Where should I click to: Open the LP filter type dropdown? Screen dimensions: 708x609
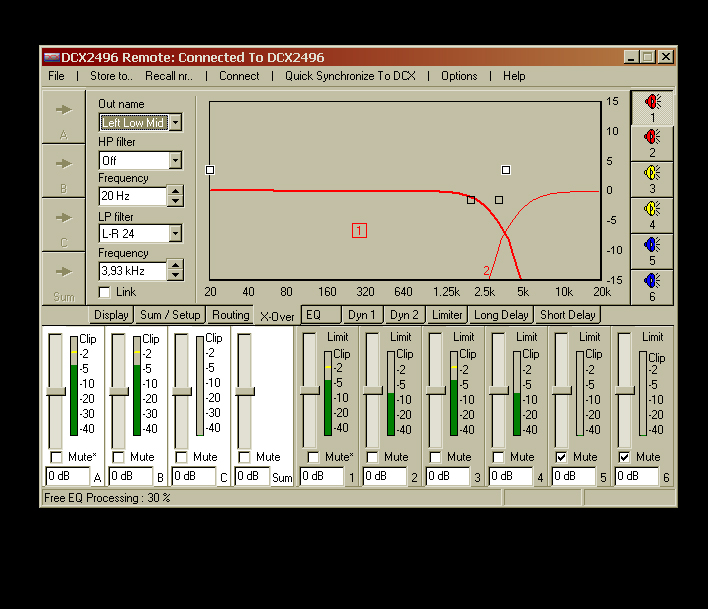coord(175,233)
